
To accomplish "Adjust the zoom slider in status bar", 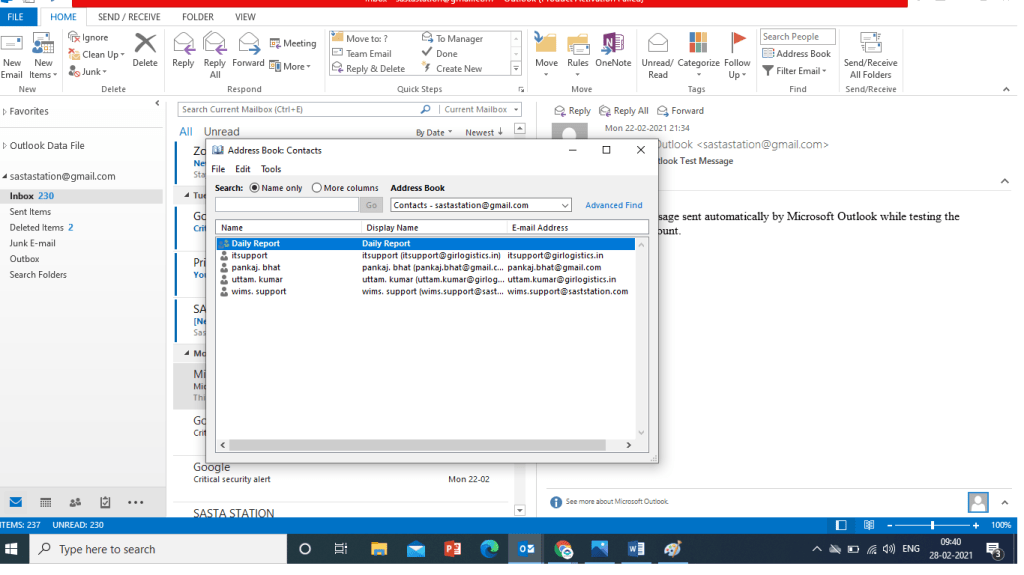I will point(932,525).
